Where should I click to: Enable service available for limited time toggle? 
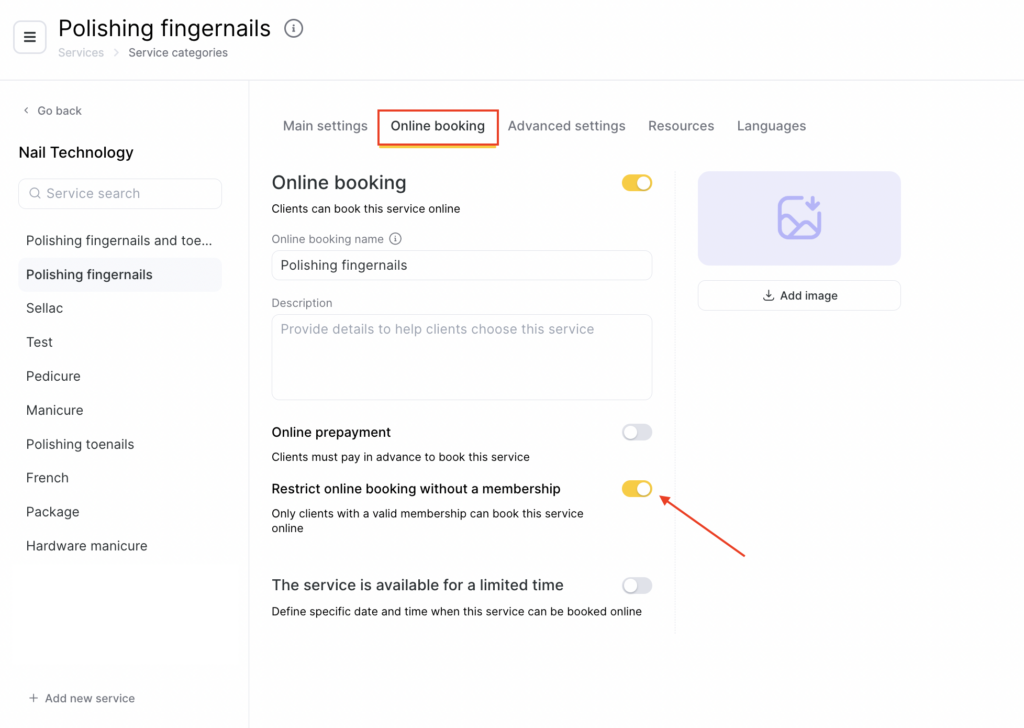coord(636,585)
